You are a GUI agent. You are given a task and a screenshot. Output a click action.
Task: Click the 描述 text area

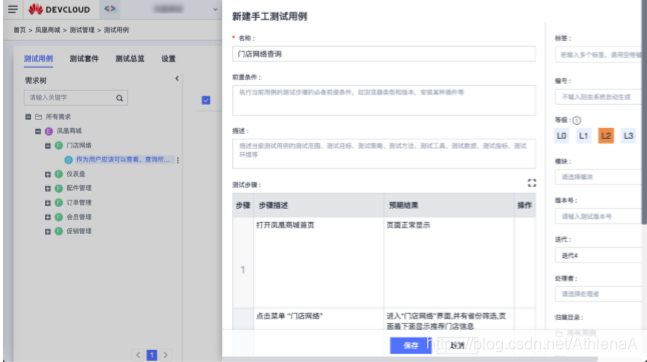click(x=384, y=154)
